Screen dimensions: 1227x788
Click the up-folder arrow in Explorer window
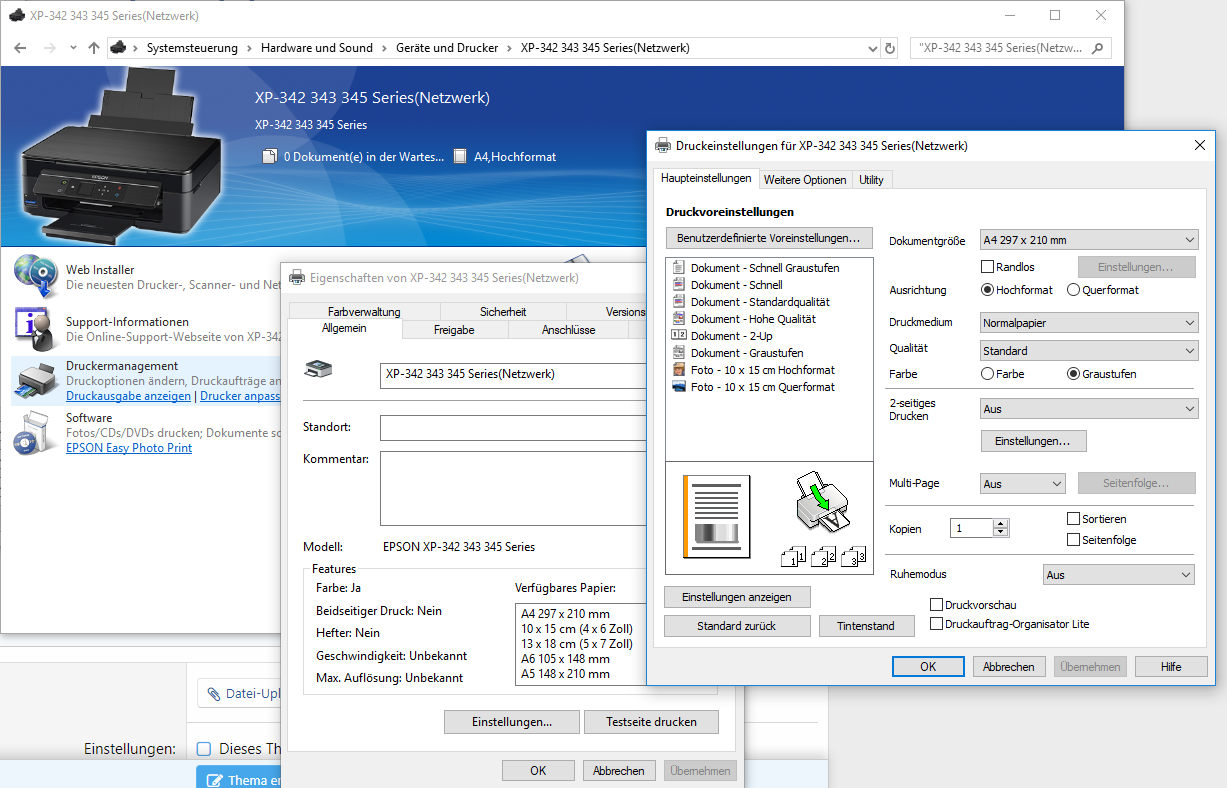pyautogui.click(x=94, y=48)
